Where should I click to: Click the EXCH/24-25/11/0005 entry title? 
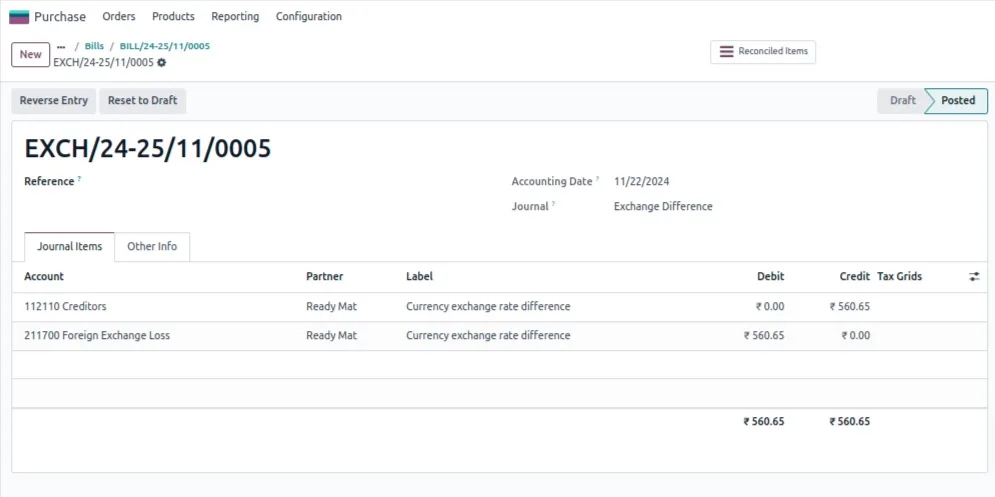click(x=148, y=149)
